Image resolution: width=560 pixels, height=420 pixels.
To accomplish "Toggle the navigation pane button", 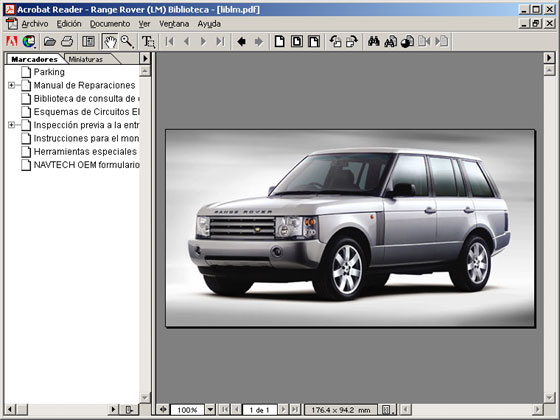I will [88, 41].
